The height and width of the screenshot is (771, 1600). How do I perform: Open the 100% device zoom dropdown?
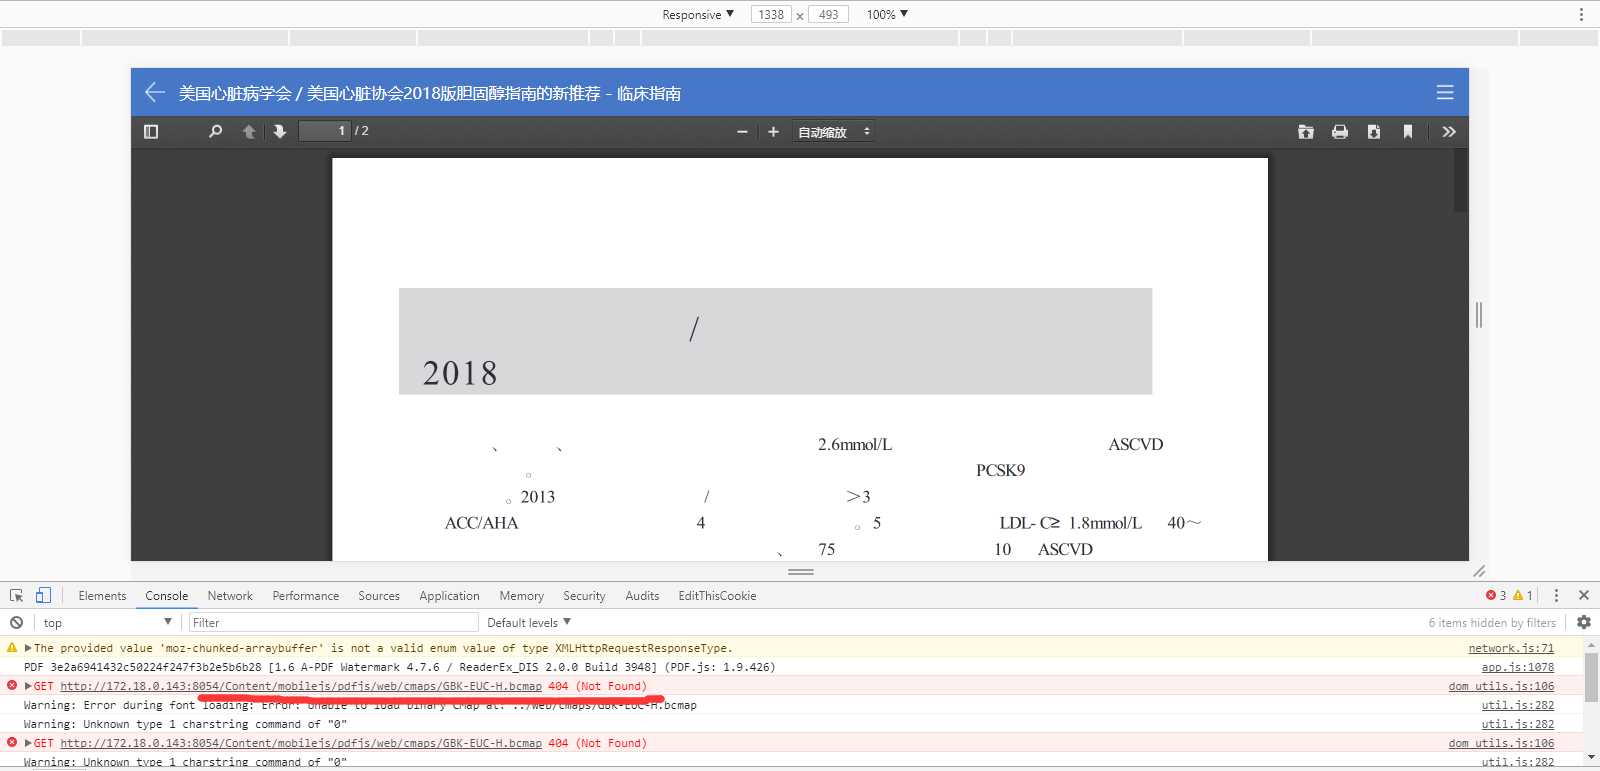[887, 14]
